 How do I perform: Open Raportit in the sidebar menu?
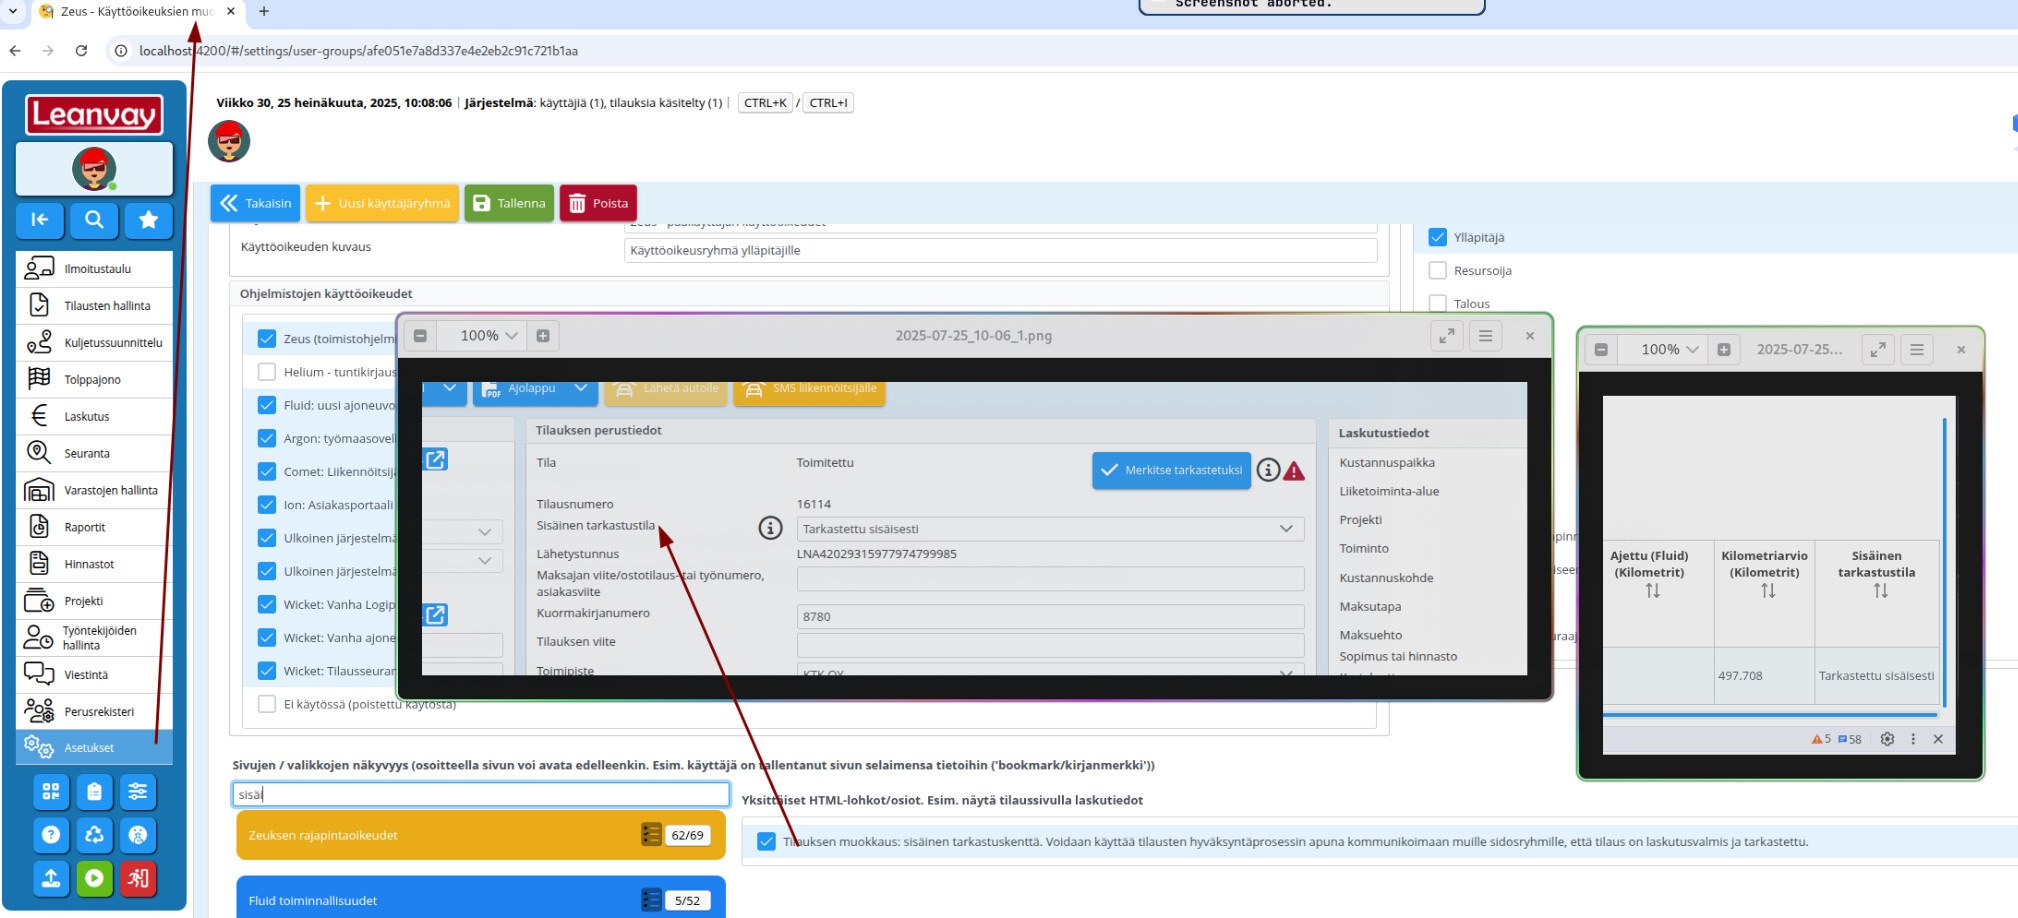85,527
